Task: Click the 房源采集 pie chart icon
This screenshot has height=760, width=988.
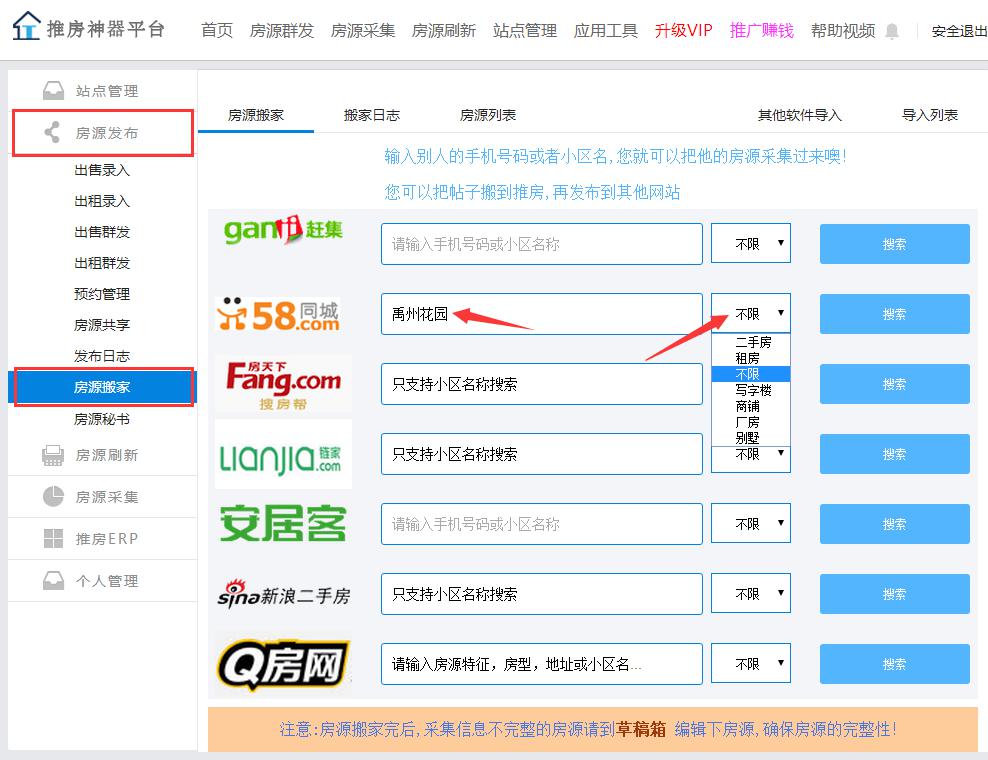Action: (x=53, y=497)
